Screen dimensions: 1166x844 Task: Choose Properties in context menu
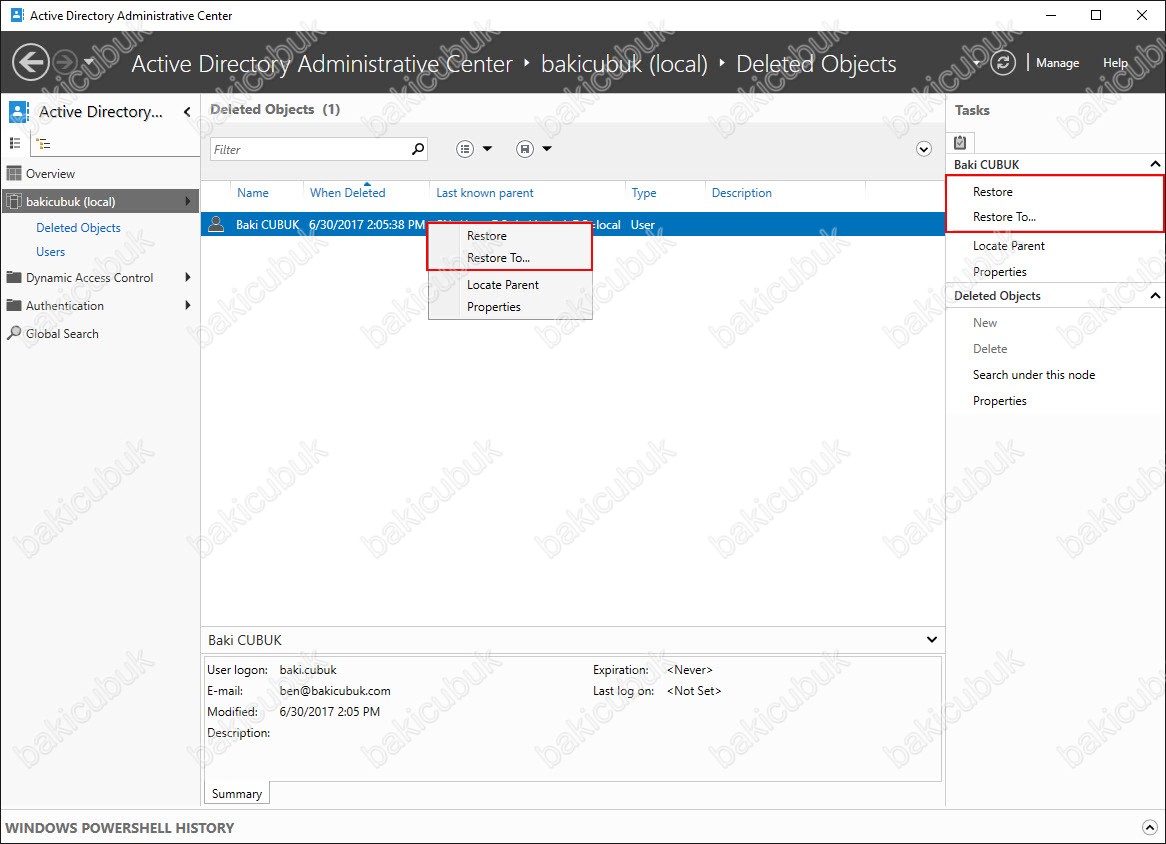pyautogui.click(x=494, y=307)
